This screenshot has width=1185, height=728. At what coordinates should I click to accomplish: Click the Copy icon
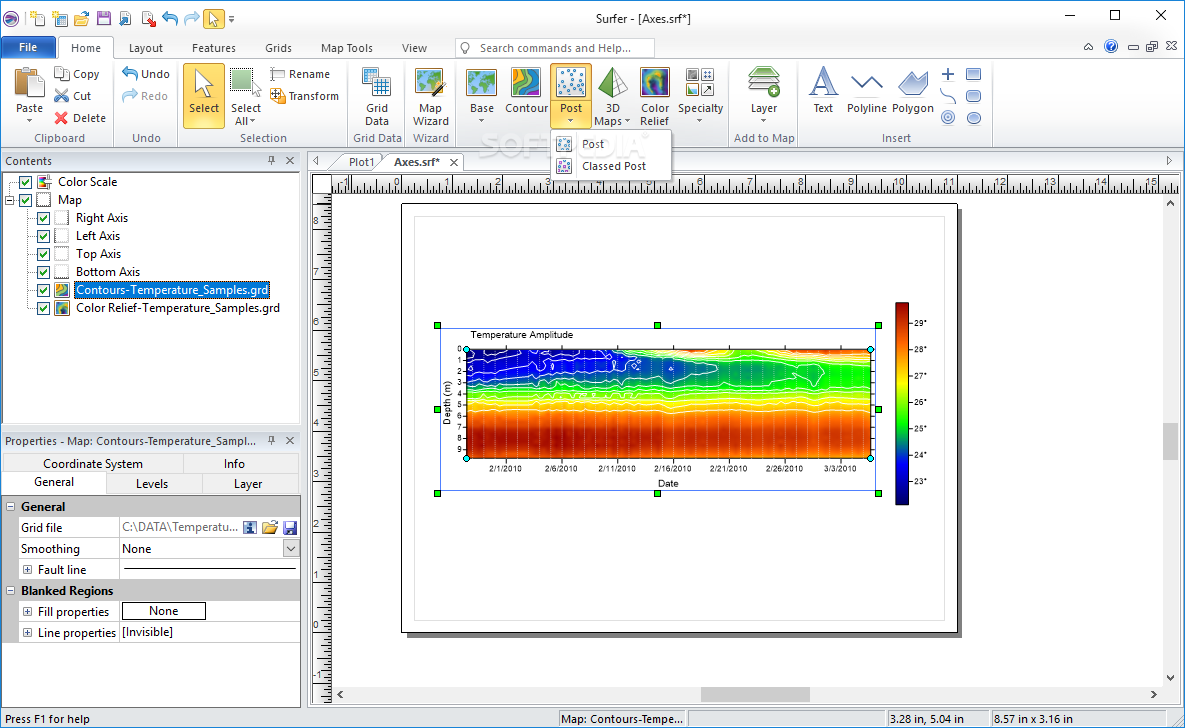click(62, 73)
